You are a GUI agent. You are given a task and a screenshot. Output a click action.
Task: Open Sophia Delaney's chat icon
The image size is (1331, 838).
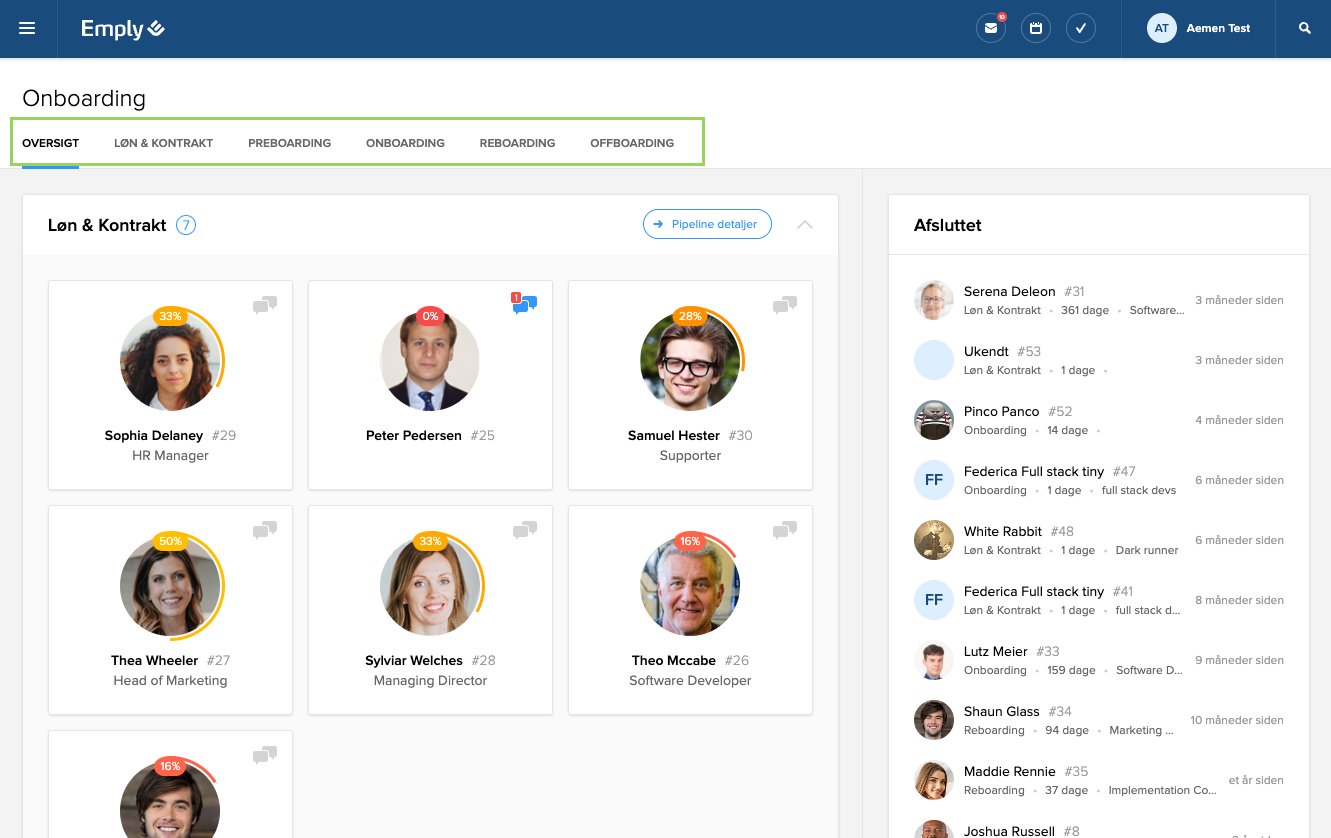[265, 304]
